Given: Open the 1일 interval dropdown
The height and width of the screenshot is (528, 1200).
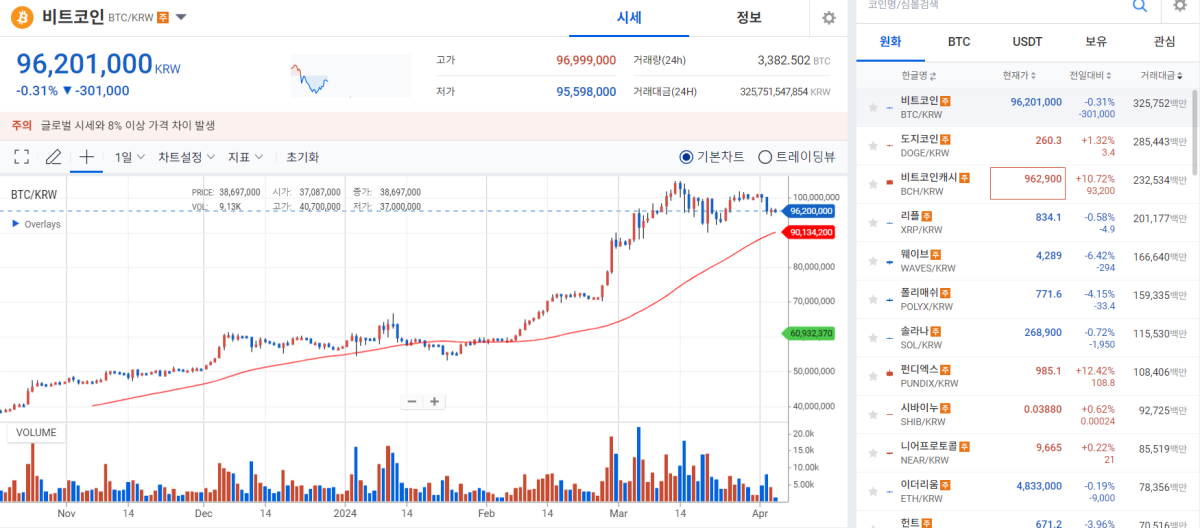Looking at the screenshot, I should pos(129,157).
